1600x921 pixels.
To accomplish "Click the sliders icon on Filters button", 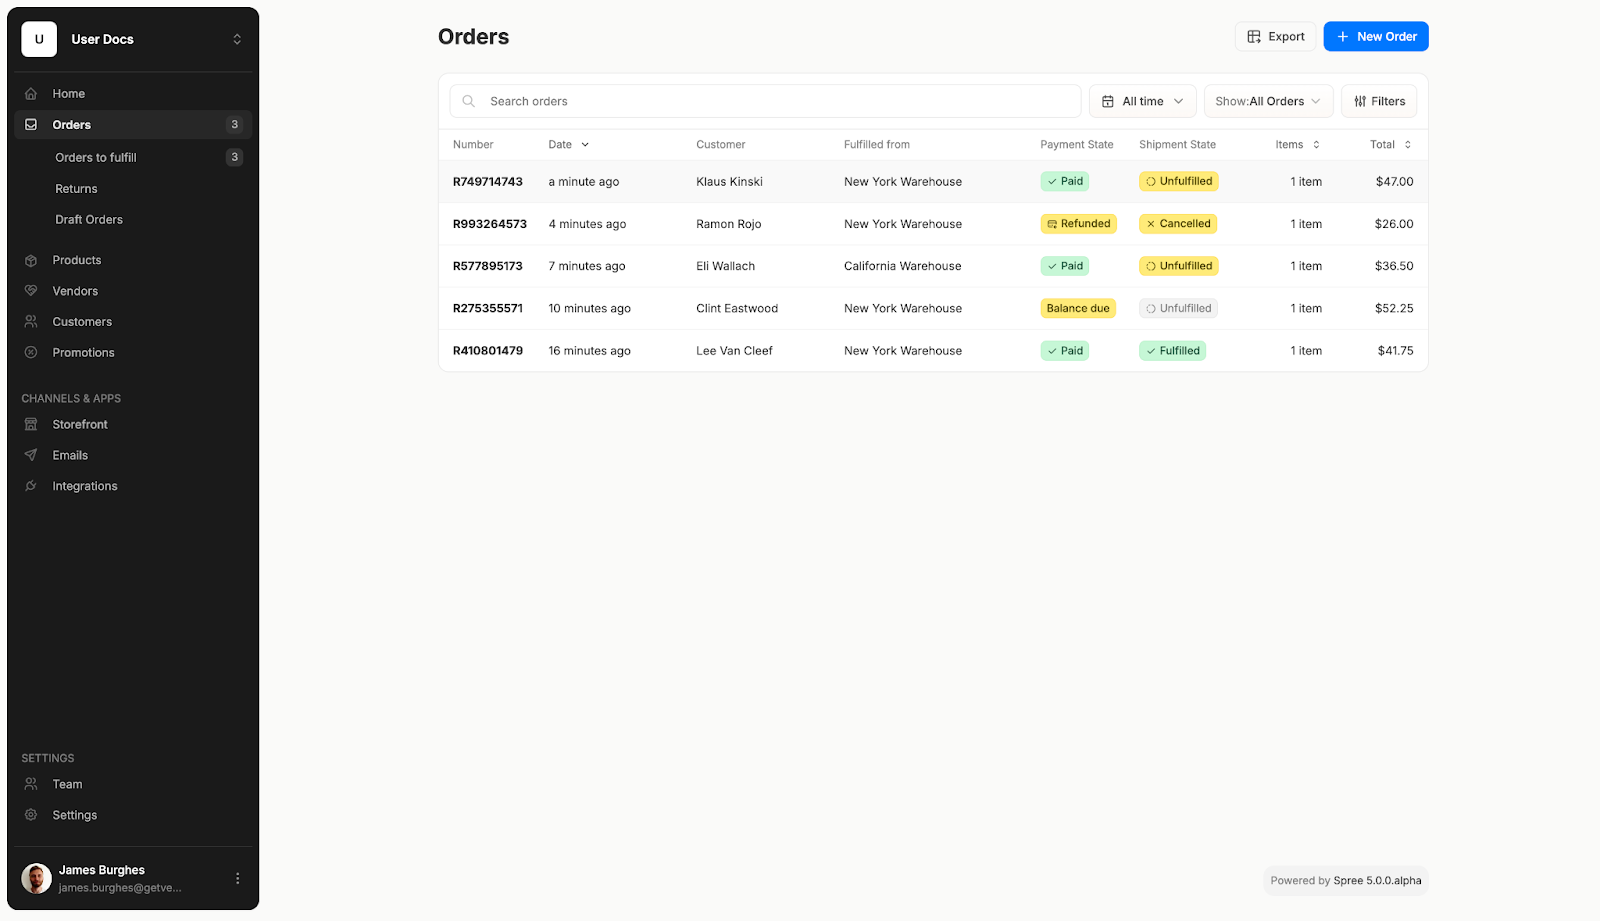I will pyautogui.click(x=1360, y=101).
